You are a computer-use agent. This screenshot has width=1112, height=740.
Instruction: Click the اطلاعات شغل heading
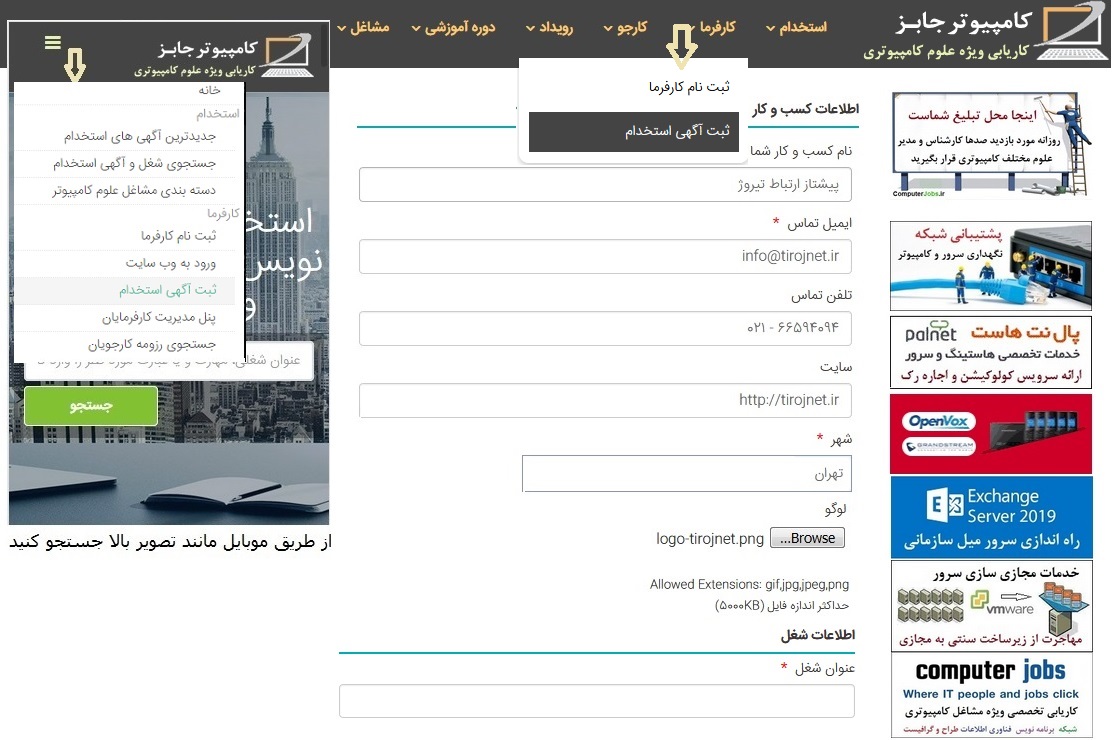(818, 635)
